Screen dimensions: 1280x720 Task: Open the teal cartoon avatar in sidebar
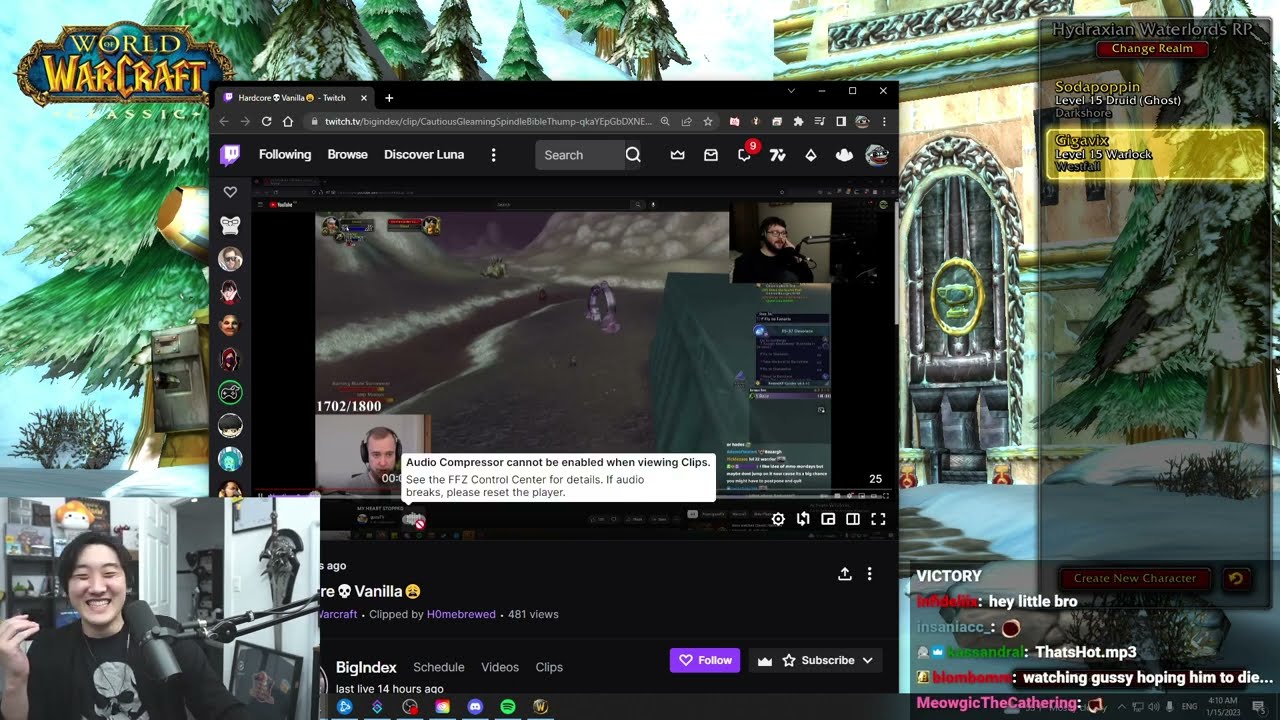[230, 459]
